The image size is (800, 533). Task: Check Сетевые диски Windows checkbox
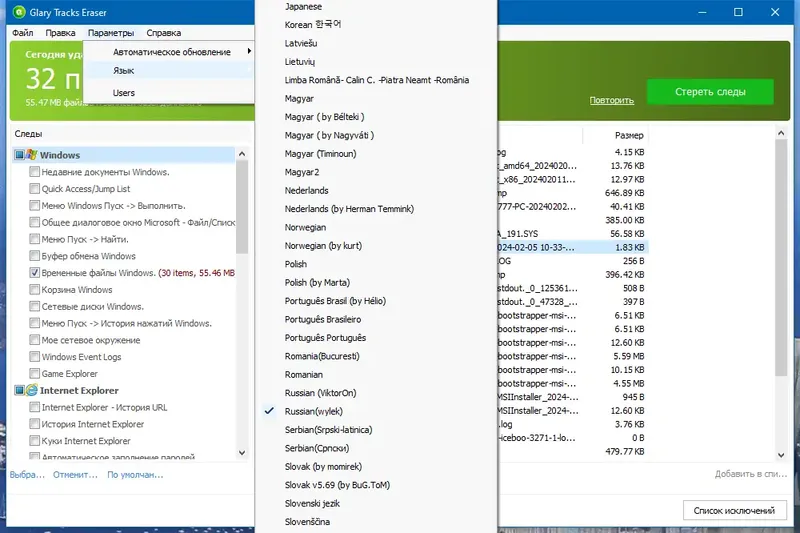coord(34,306)
